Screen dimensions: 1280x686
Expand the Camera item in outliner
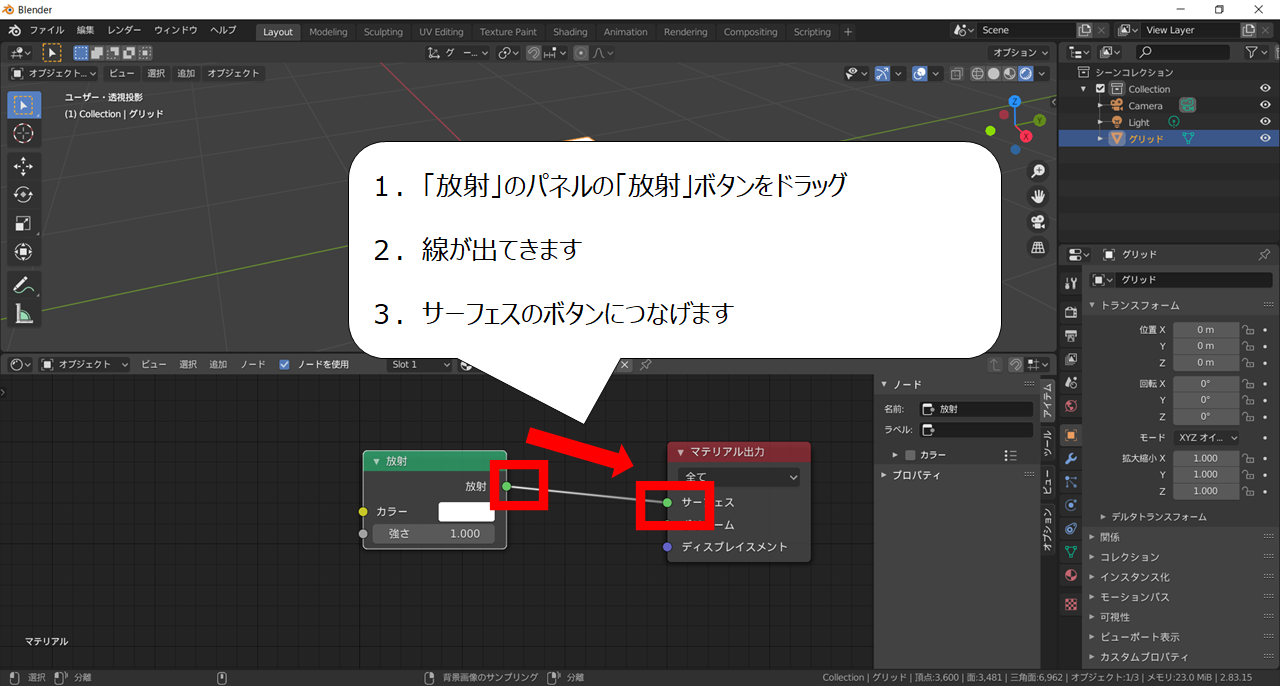[1101, 105]
